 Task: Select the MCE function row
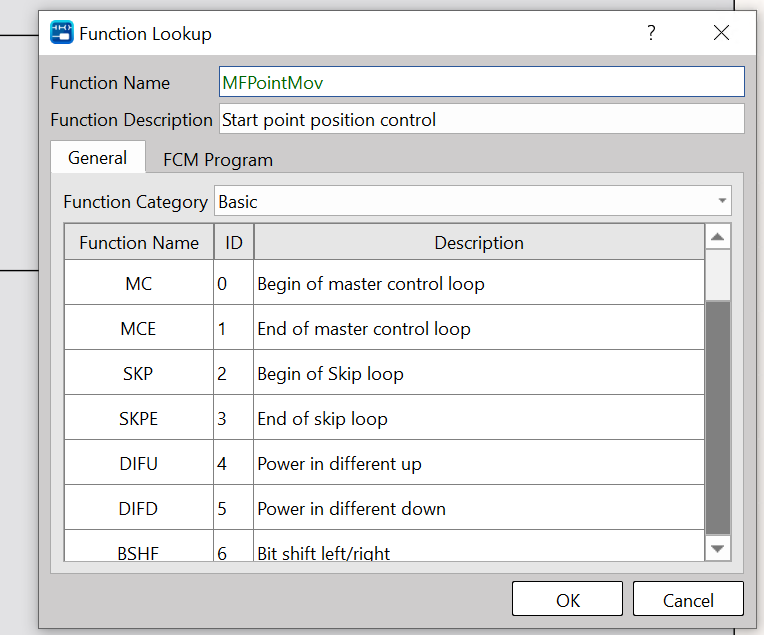(139, 328)
